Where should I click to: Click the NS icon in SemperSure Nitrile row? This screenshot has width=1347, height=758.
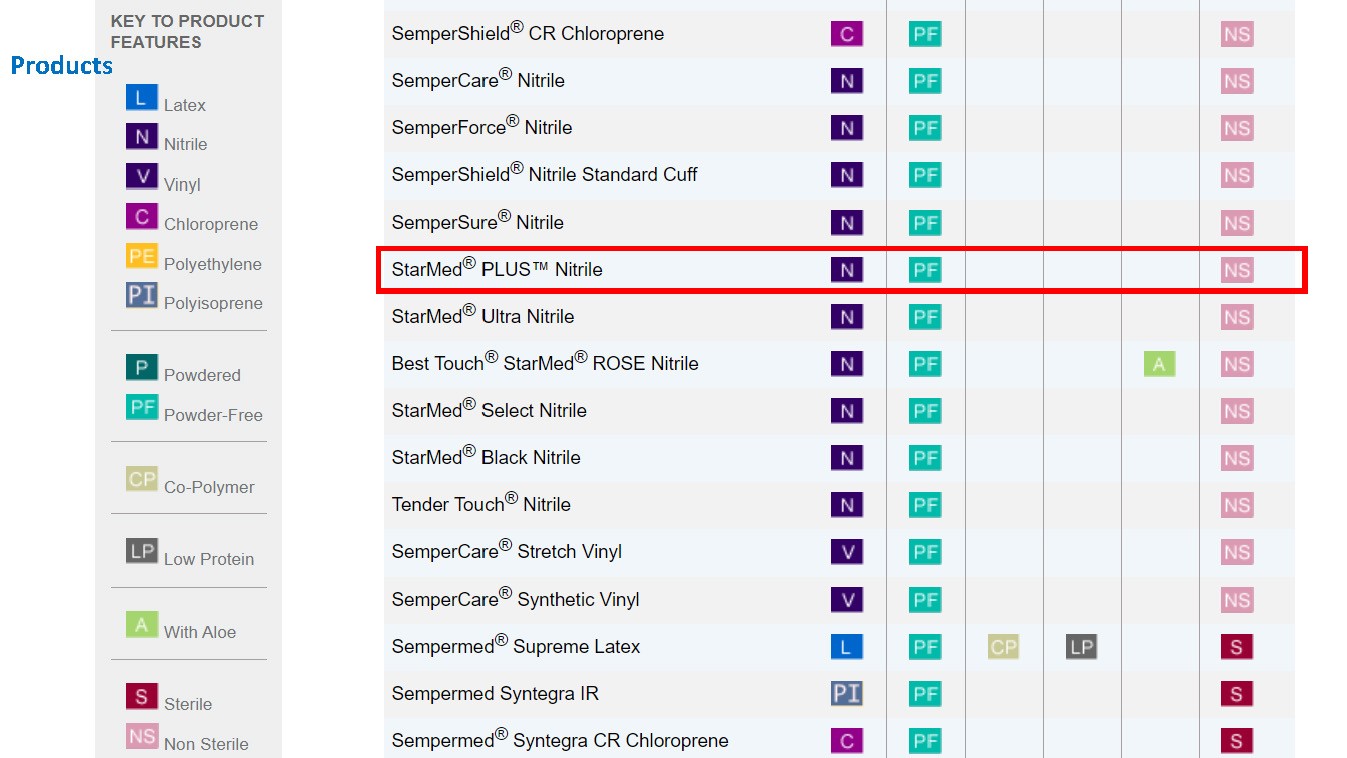point(1237,223)
